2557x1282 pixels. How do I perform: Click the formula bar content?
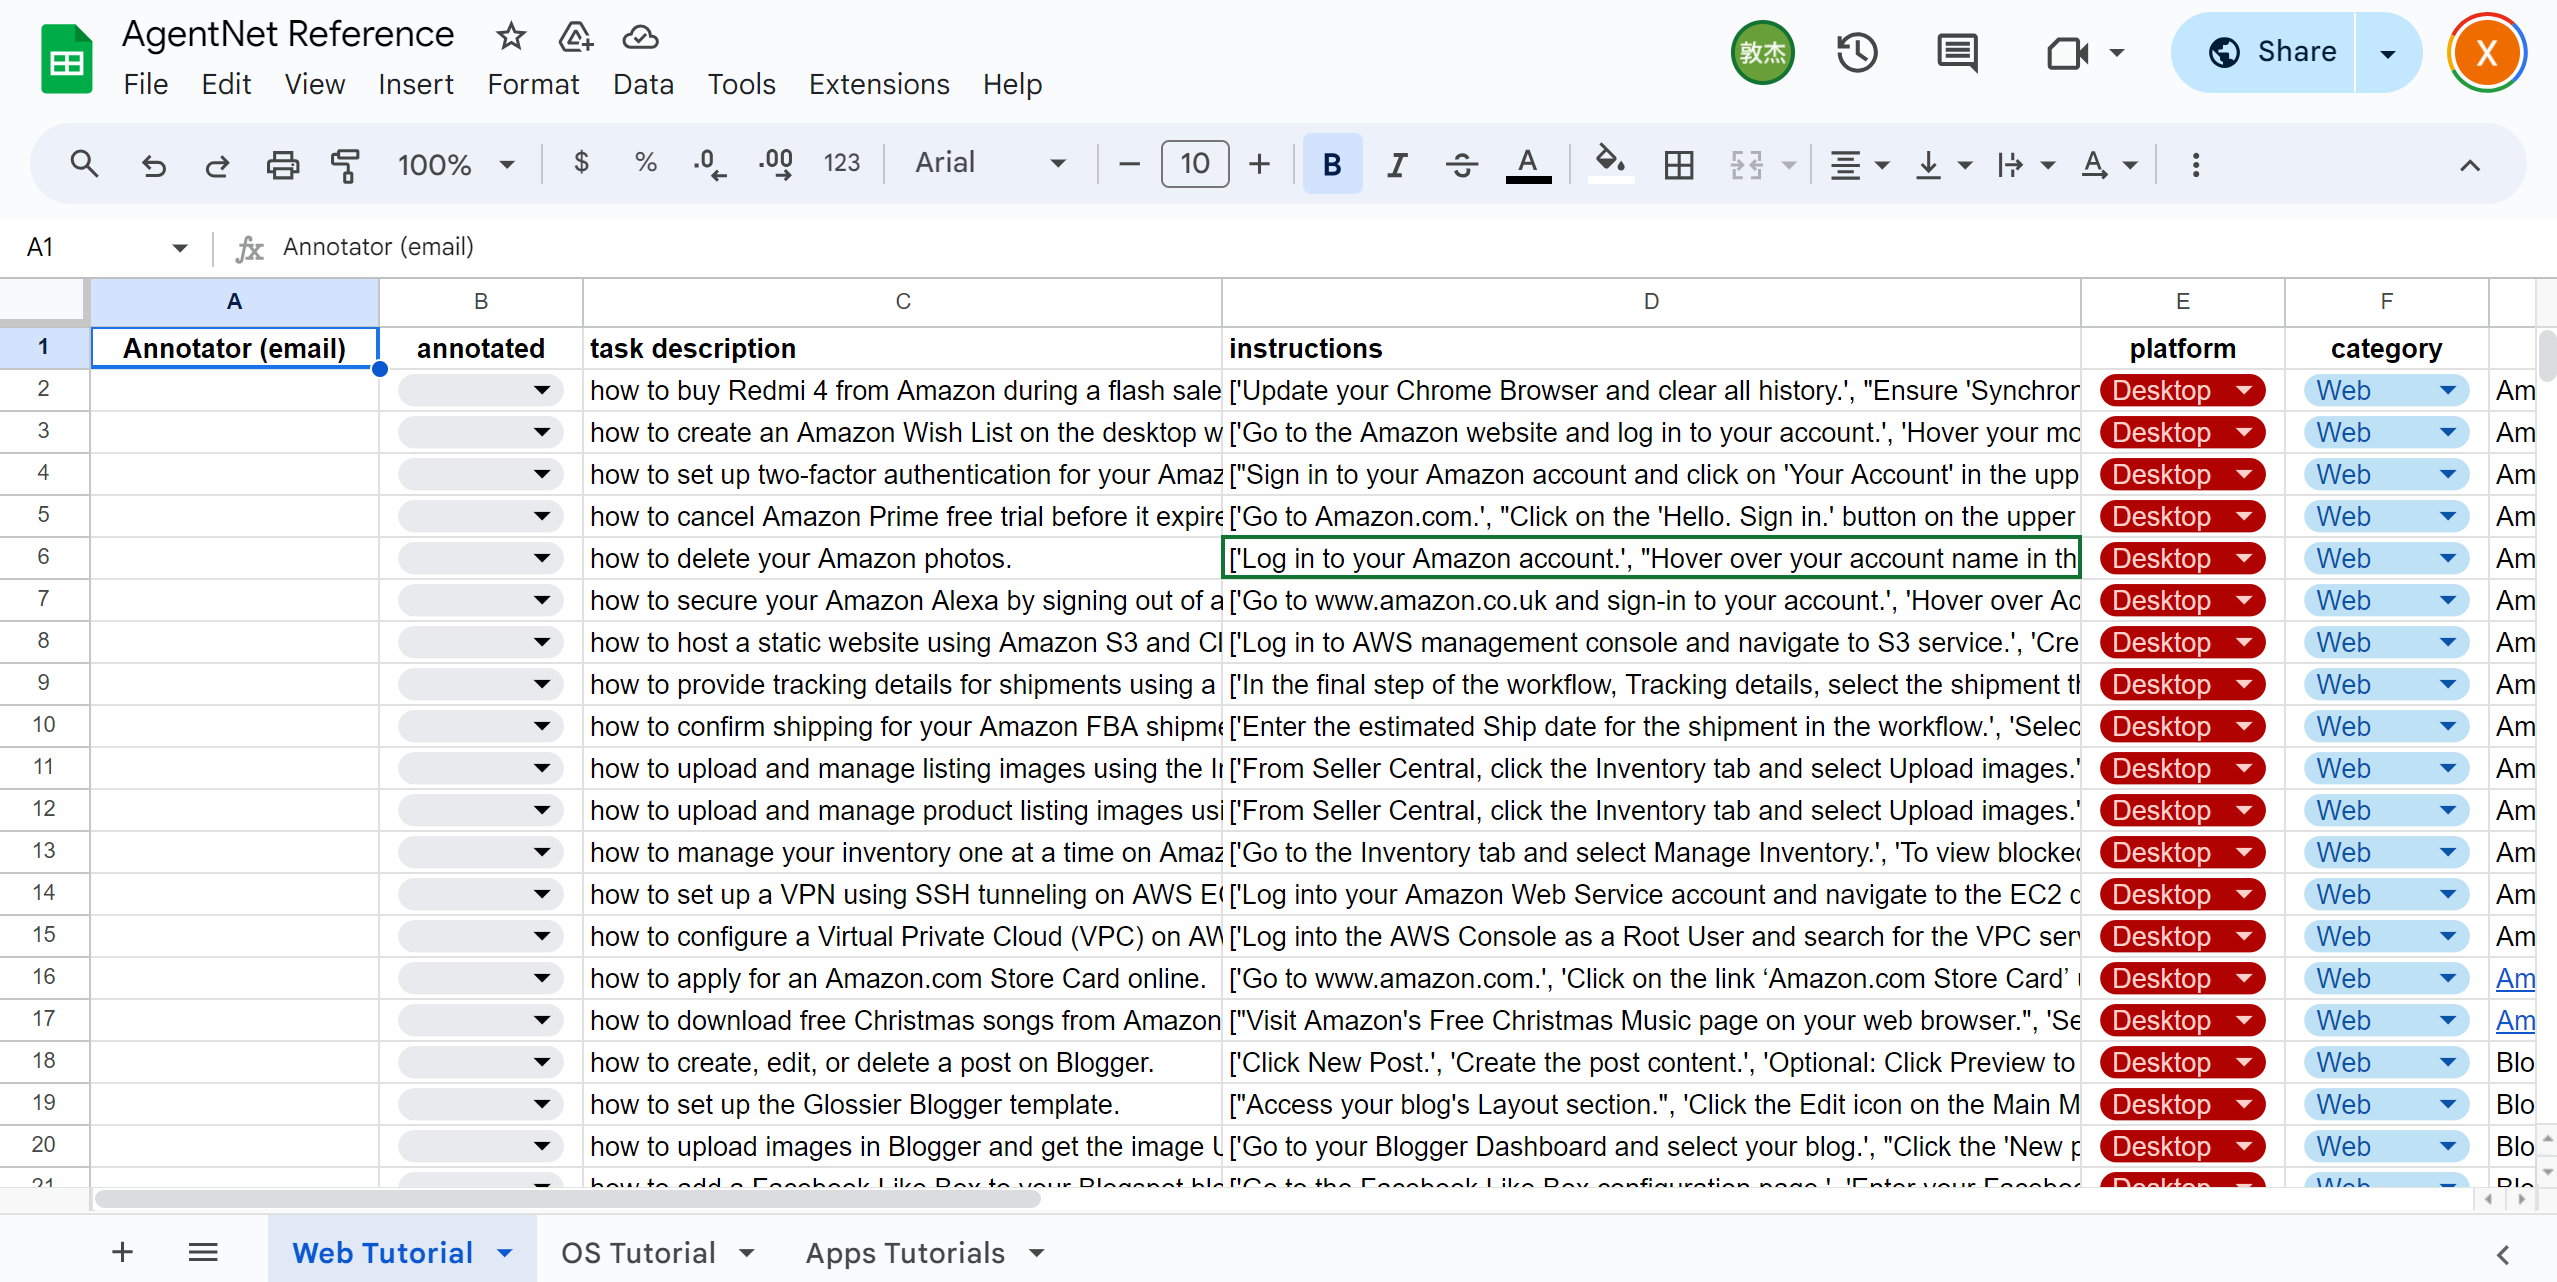tap(378, 247)
